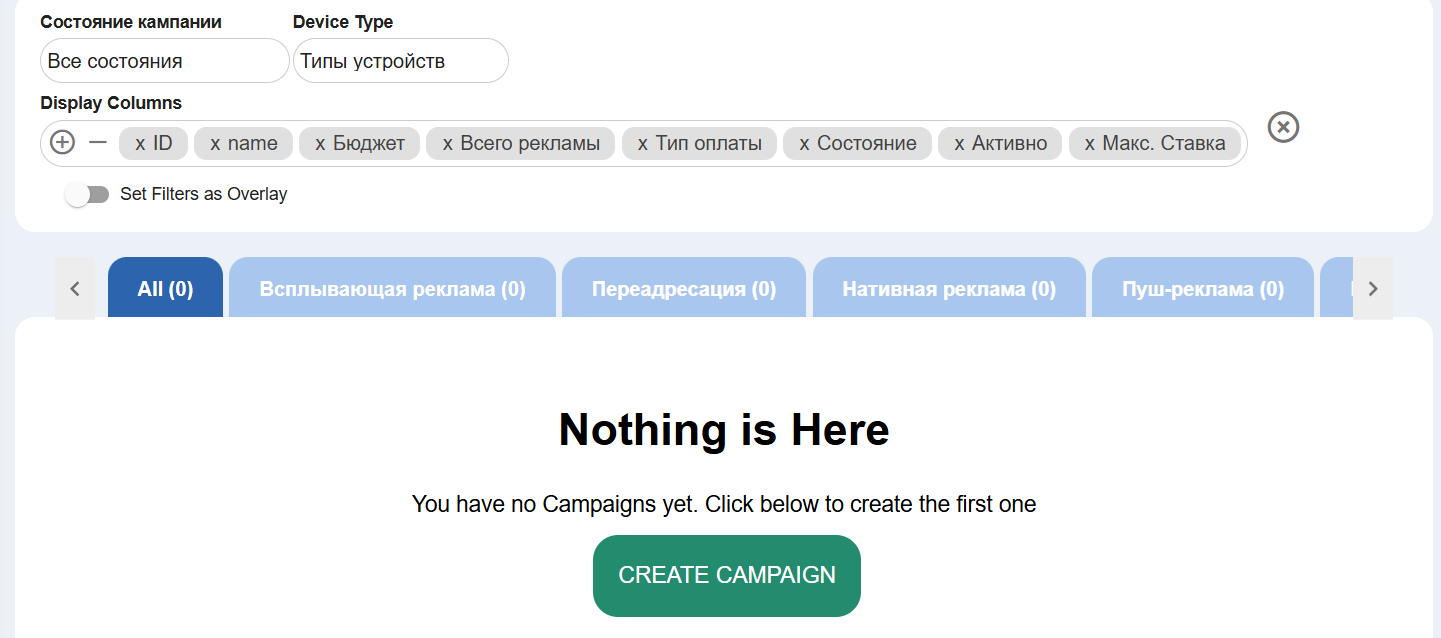Select the Нативная реклама tab
This screenshot has height=638, width=1441.
tap(949, 289)
